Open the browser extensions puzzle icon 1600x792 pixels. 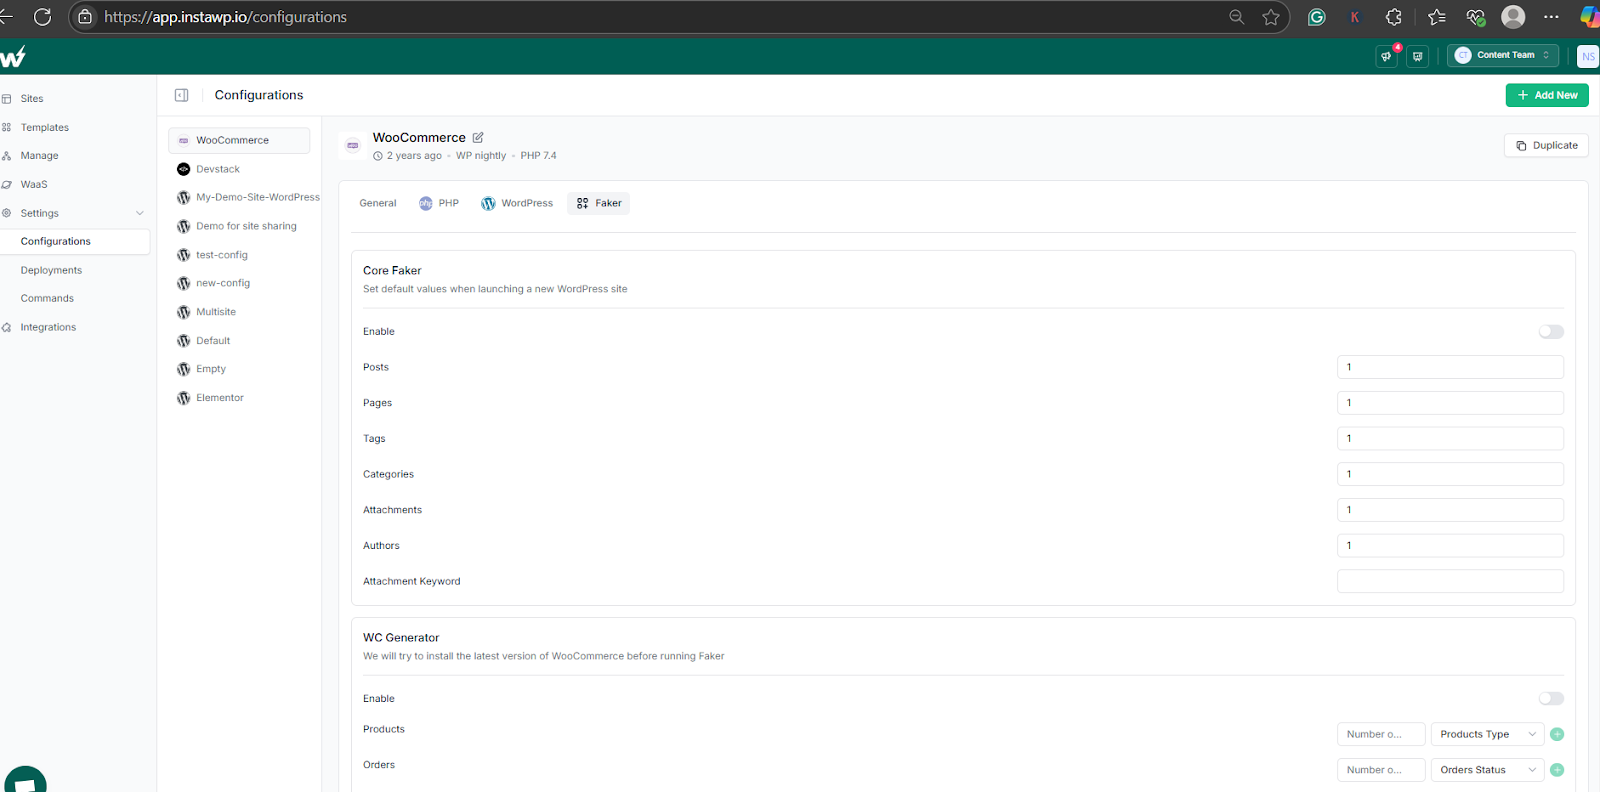coord(1394,17)
